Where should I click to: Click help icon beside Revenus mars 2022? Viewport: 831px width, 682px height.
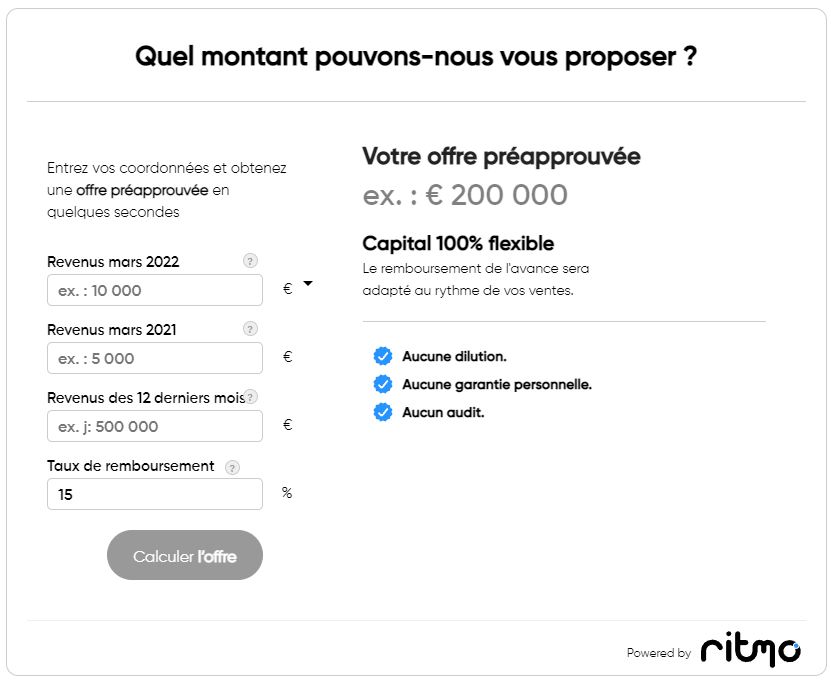(250, 261)
